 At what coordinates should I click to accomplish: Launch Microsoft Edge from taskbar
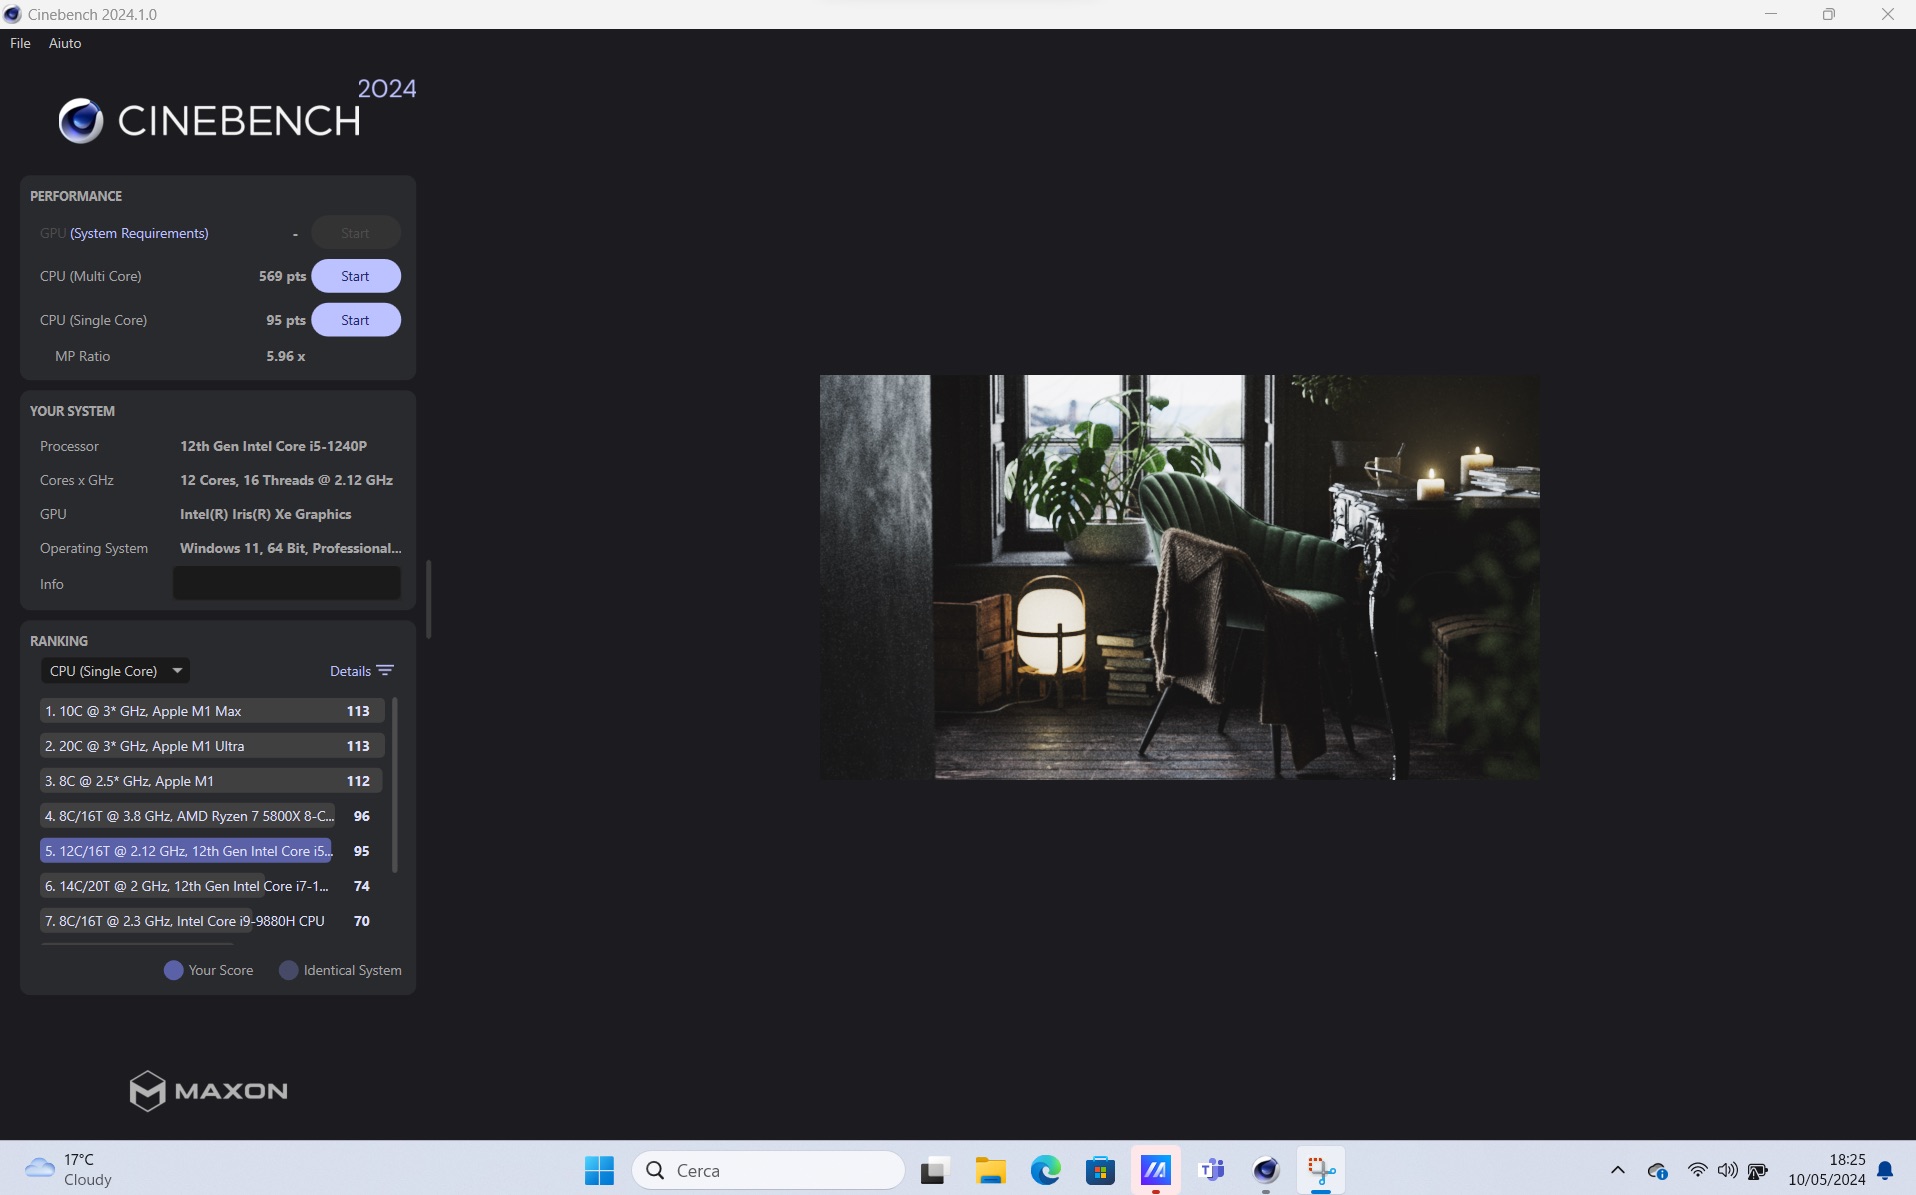(1045, 1170)
